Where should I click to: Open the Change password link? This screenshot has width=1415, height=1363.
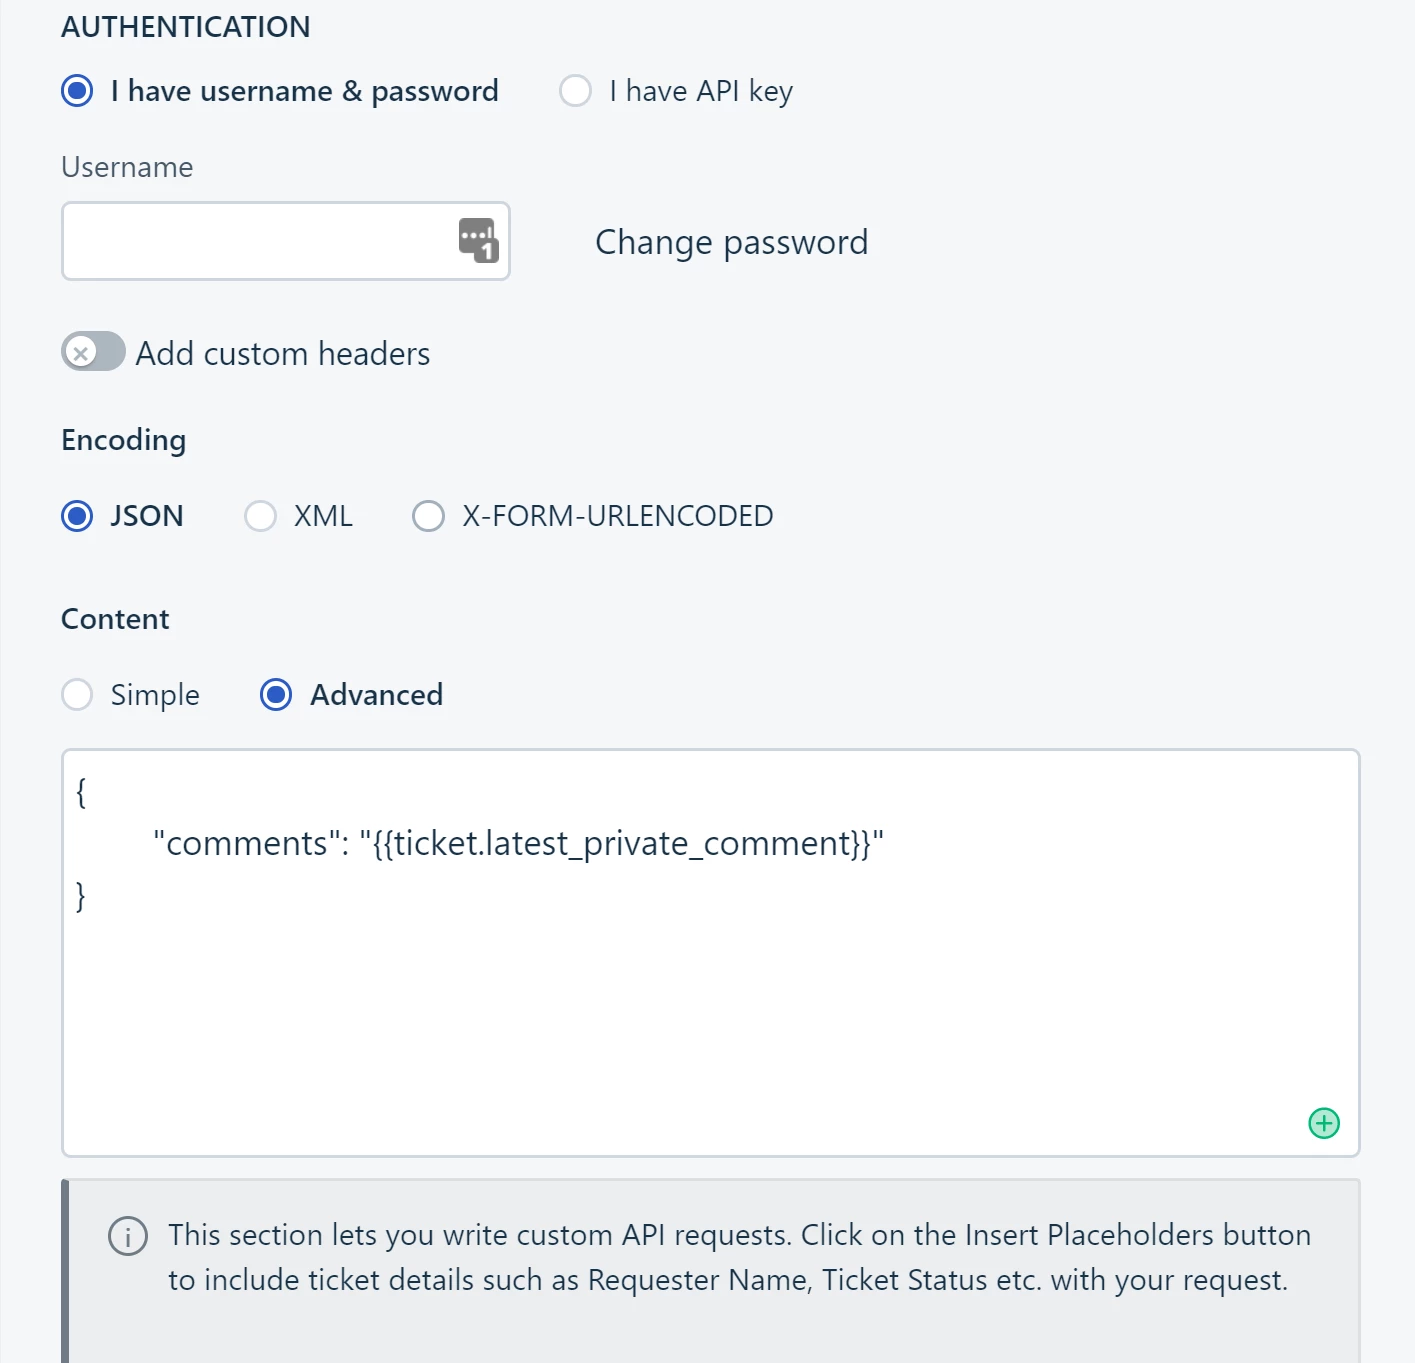731,242
